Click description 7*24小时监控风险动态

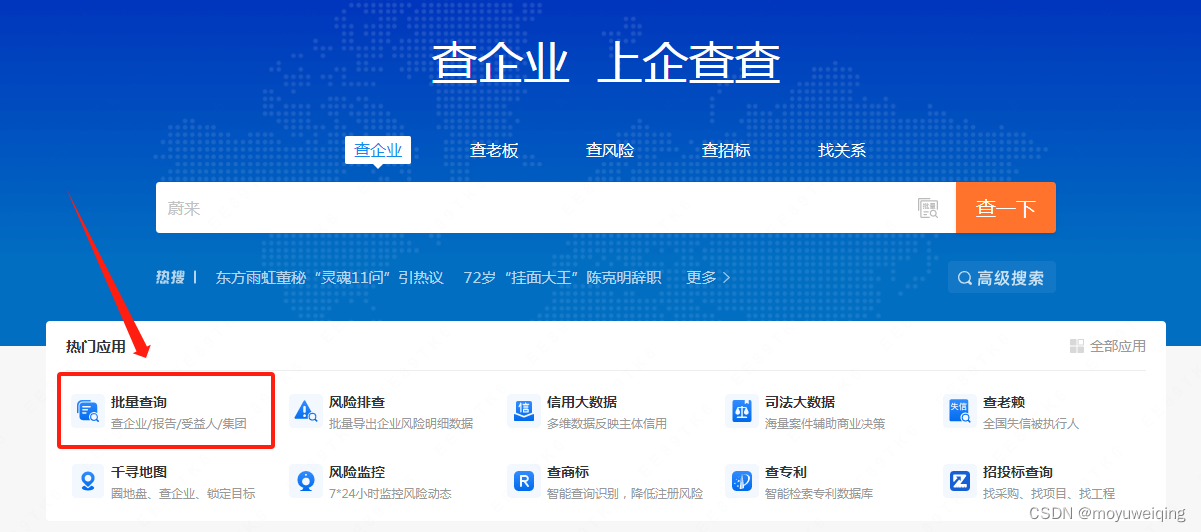[x=391, y=494]
